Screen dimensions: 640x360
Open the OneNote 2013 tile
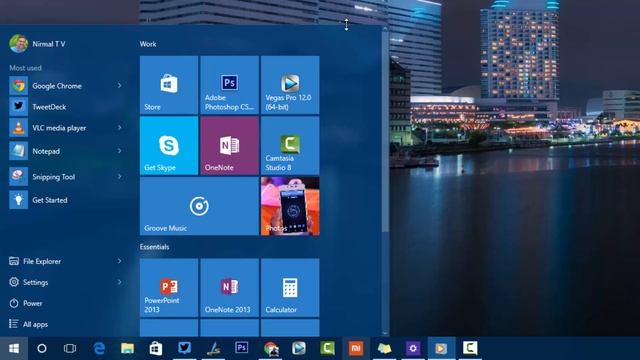229,288
